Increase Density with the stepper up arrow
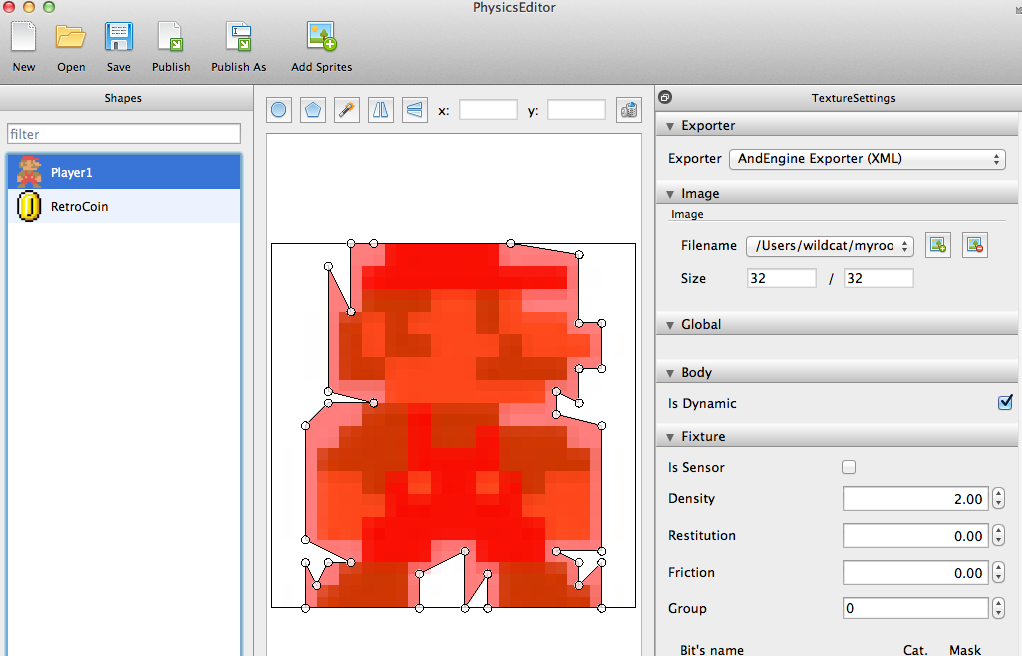Screen dimensions: 1022x656 coord(999,494)
